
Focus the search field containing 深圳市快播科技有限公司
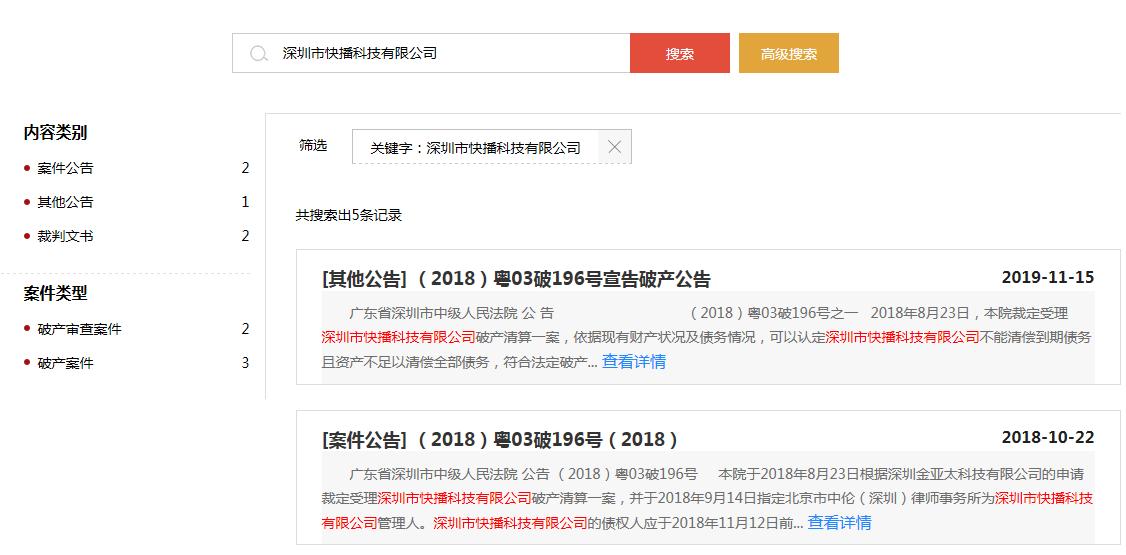click(431, 53)
